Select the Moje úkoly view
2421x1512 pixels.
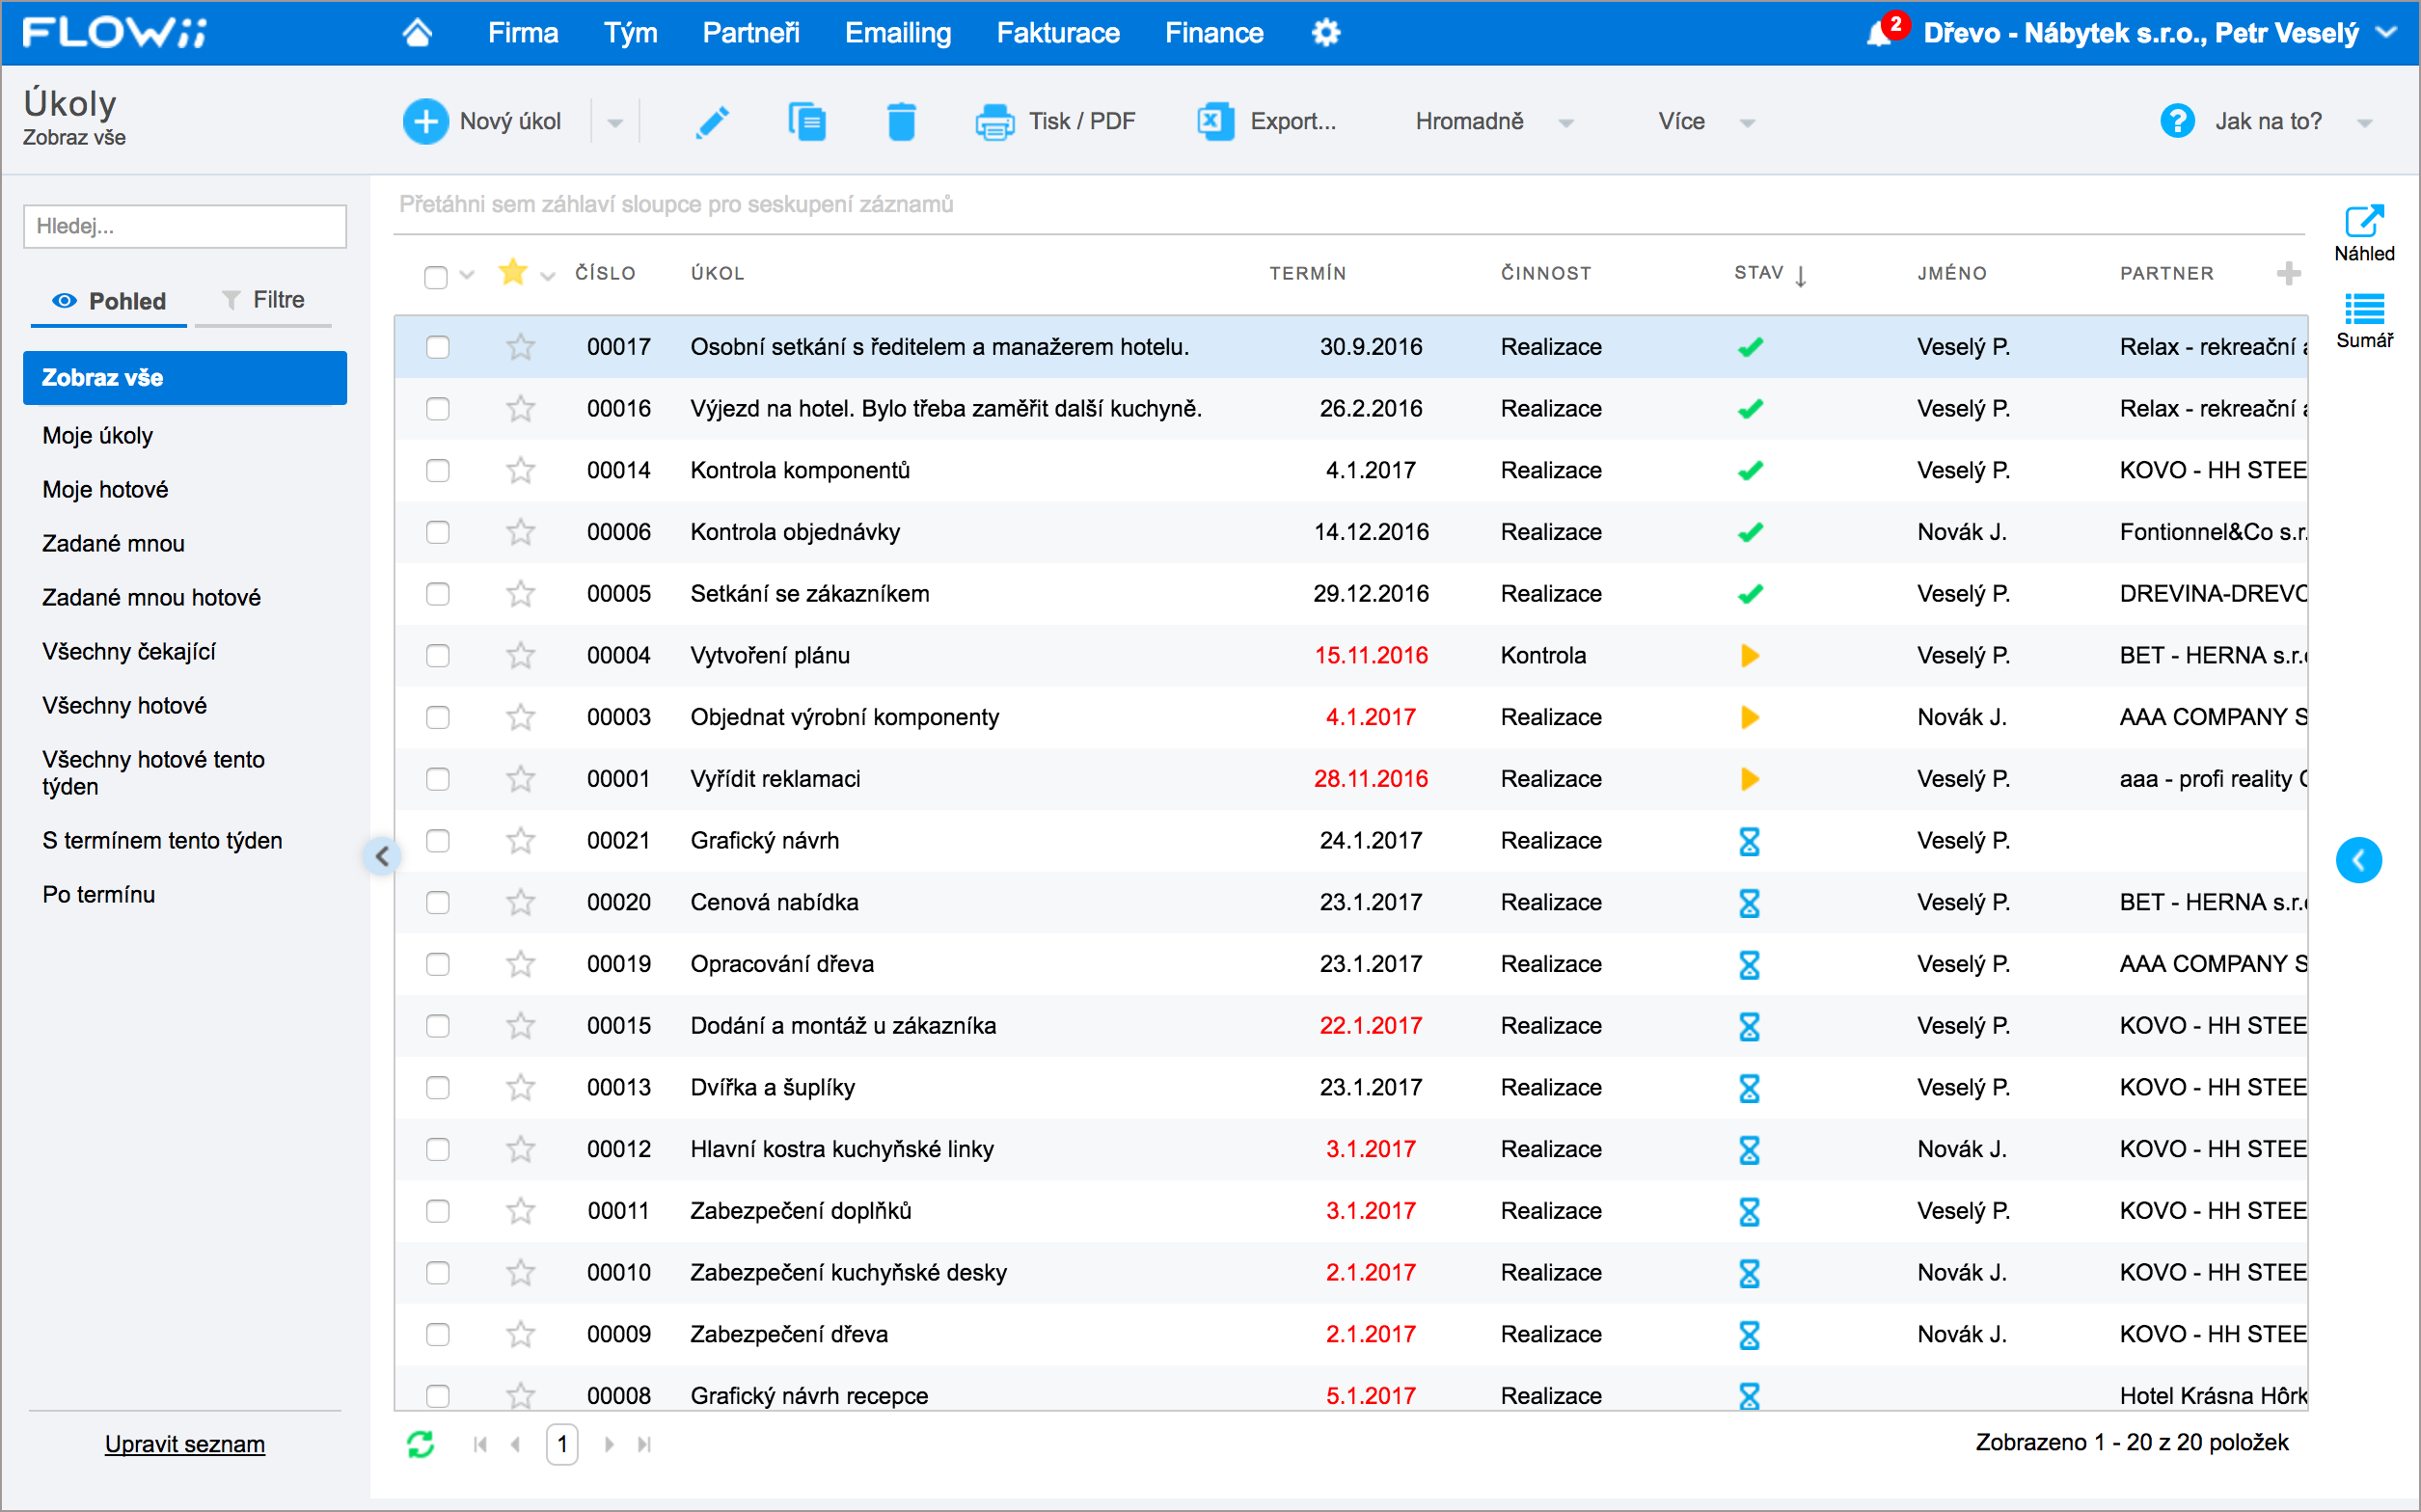click(x=97, y=436)
